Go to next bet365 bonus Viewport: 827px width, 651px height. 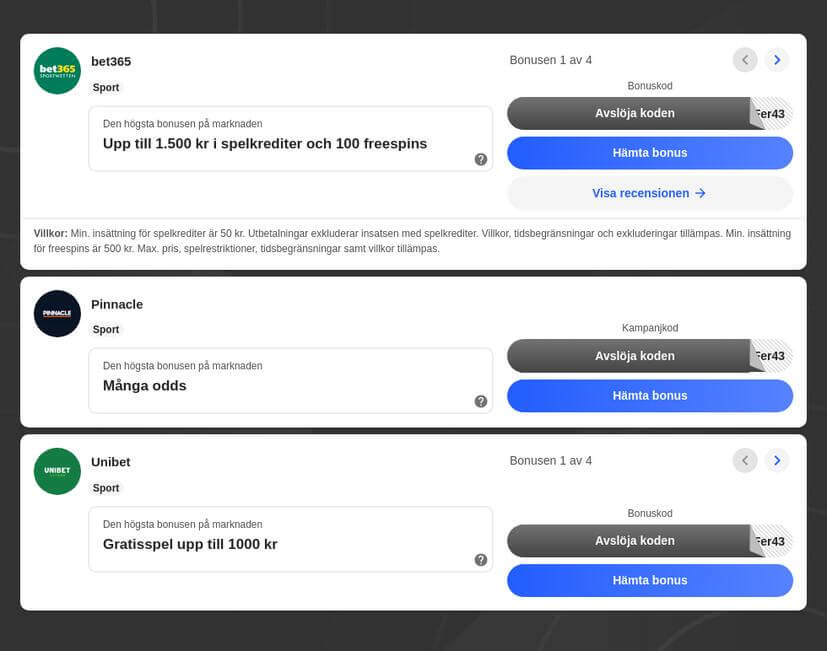point(777,60)
